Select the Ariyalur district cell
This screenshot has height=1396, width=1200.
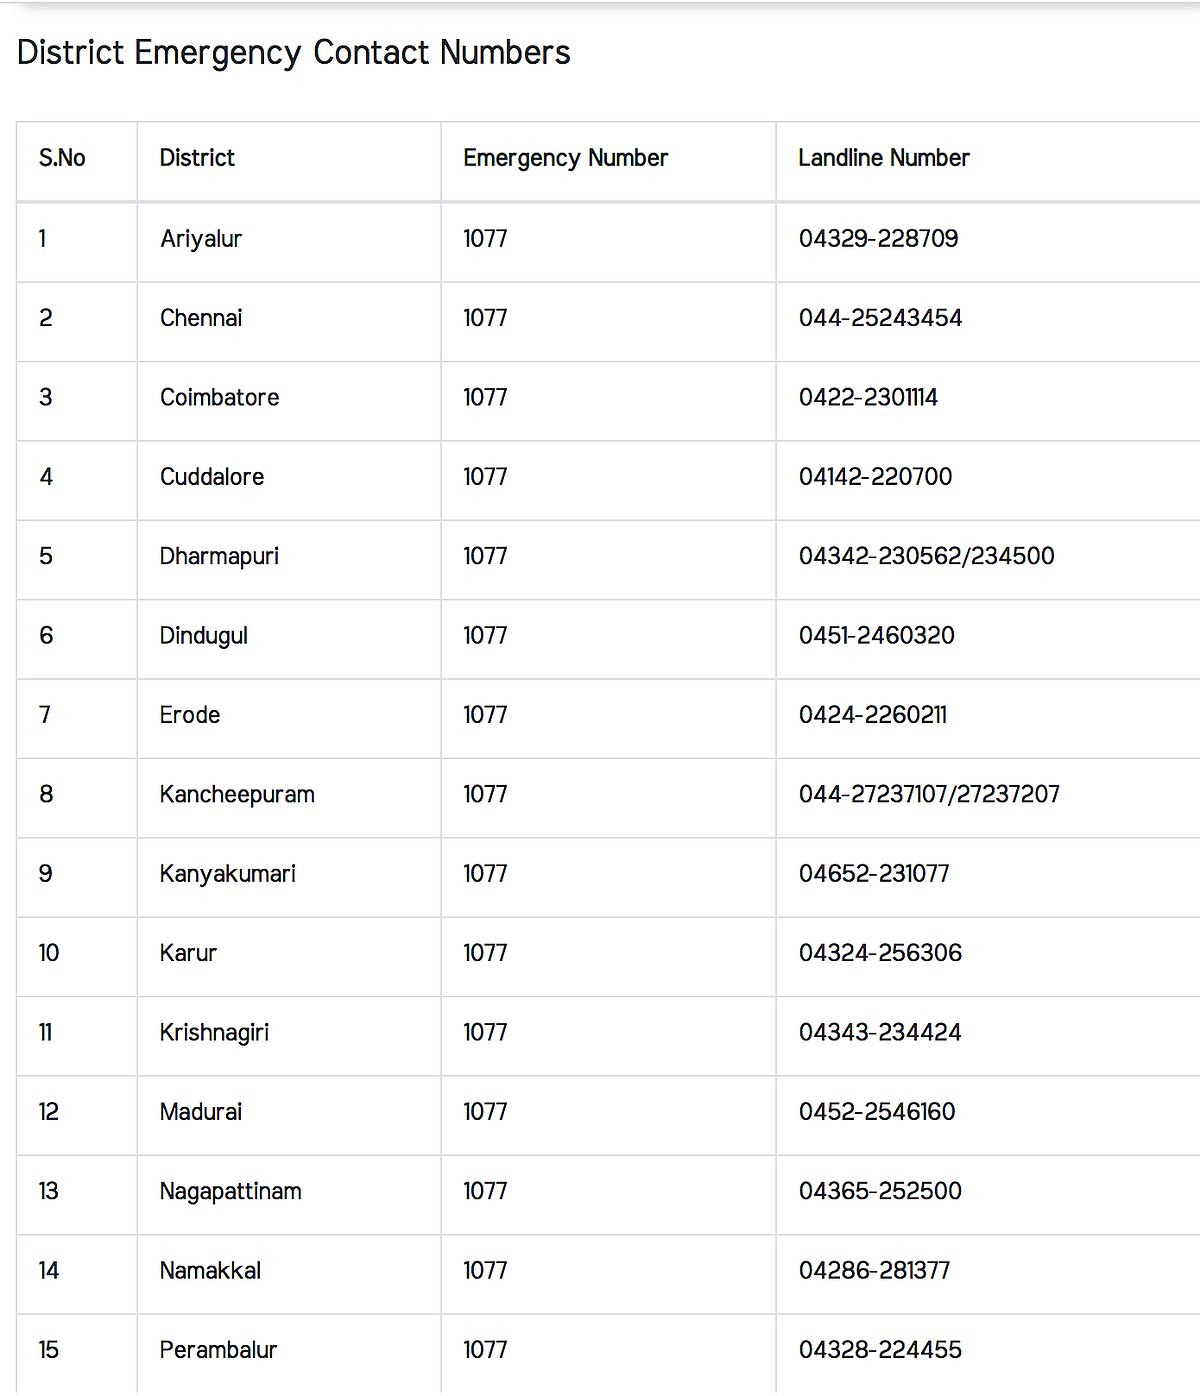[x=201, y=239]
